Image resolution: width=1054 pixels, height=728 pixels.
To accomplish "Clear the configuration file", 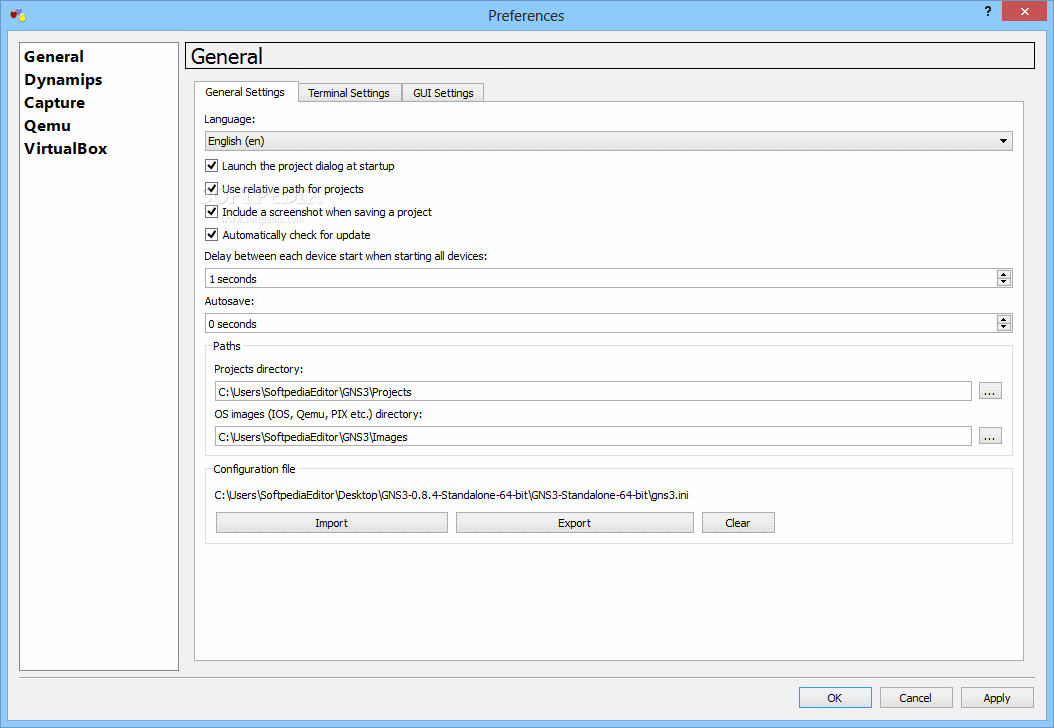I will 738,522.
